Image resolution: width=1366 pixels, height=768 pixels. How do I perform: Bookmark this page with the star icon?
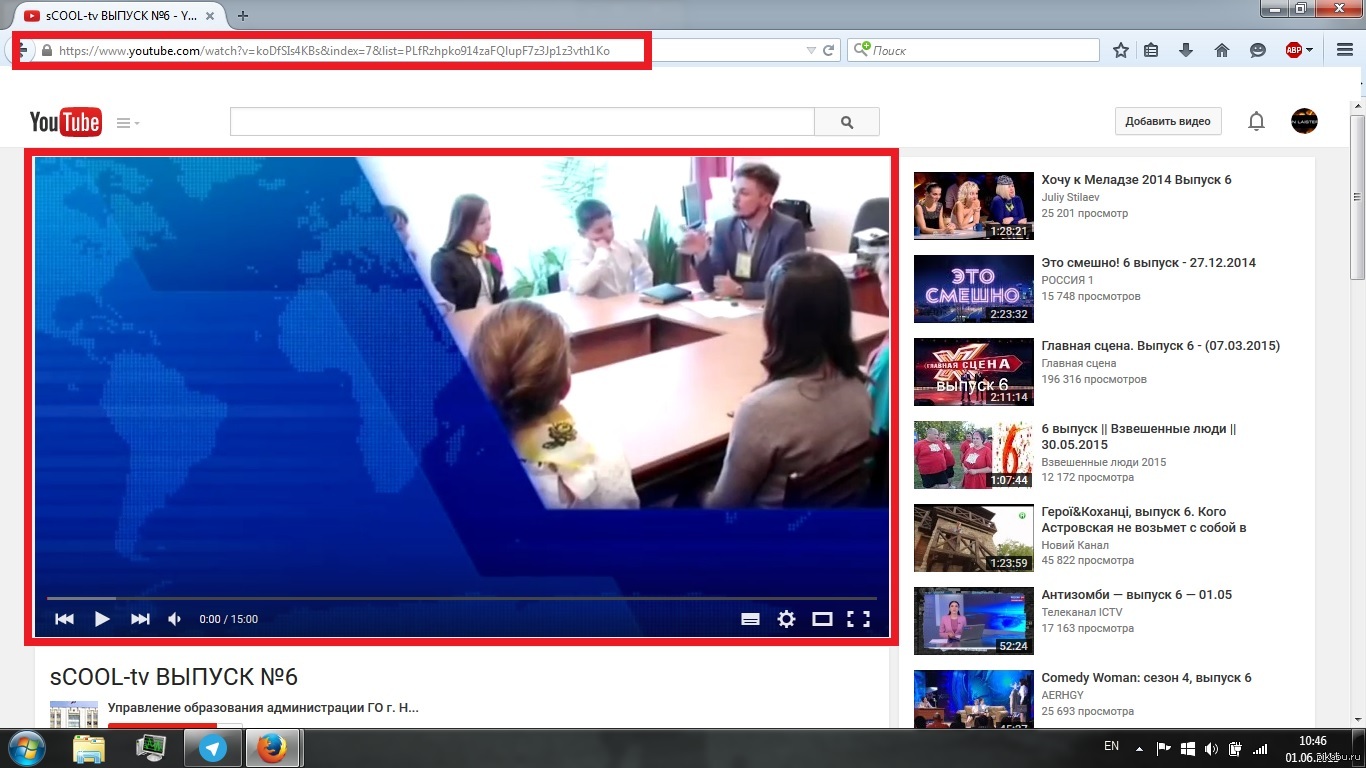click(x=1121, y=50)
